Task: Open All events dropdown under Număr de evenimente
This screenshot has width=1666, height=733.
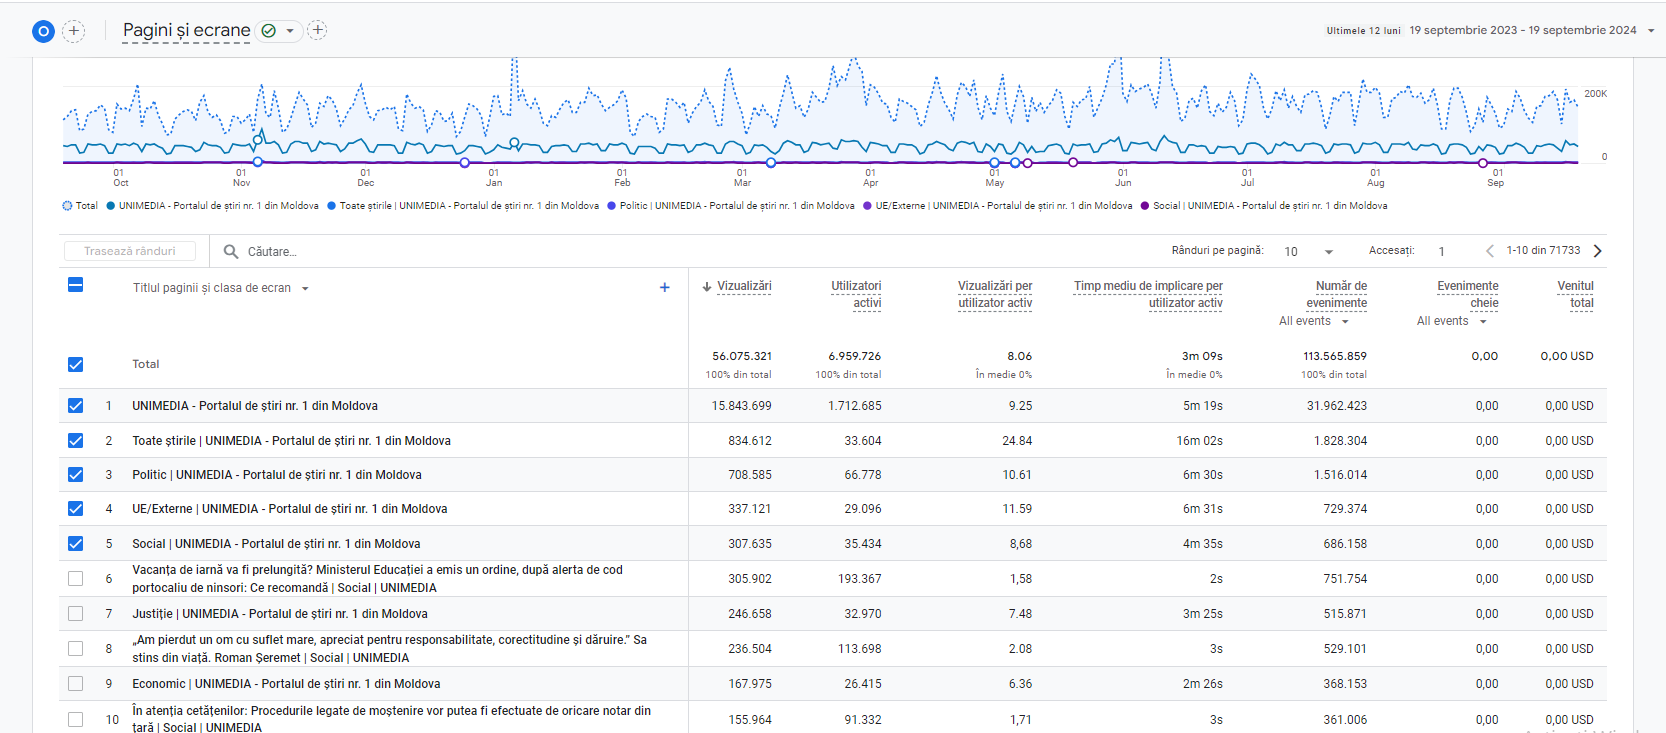Action: pos(1314,321)
